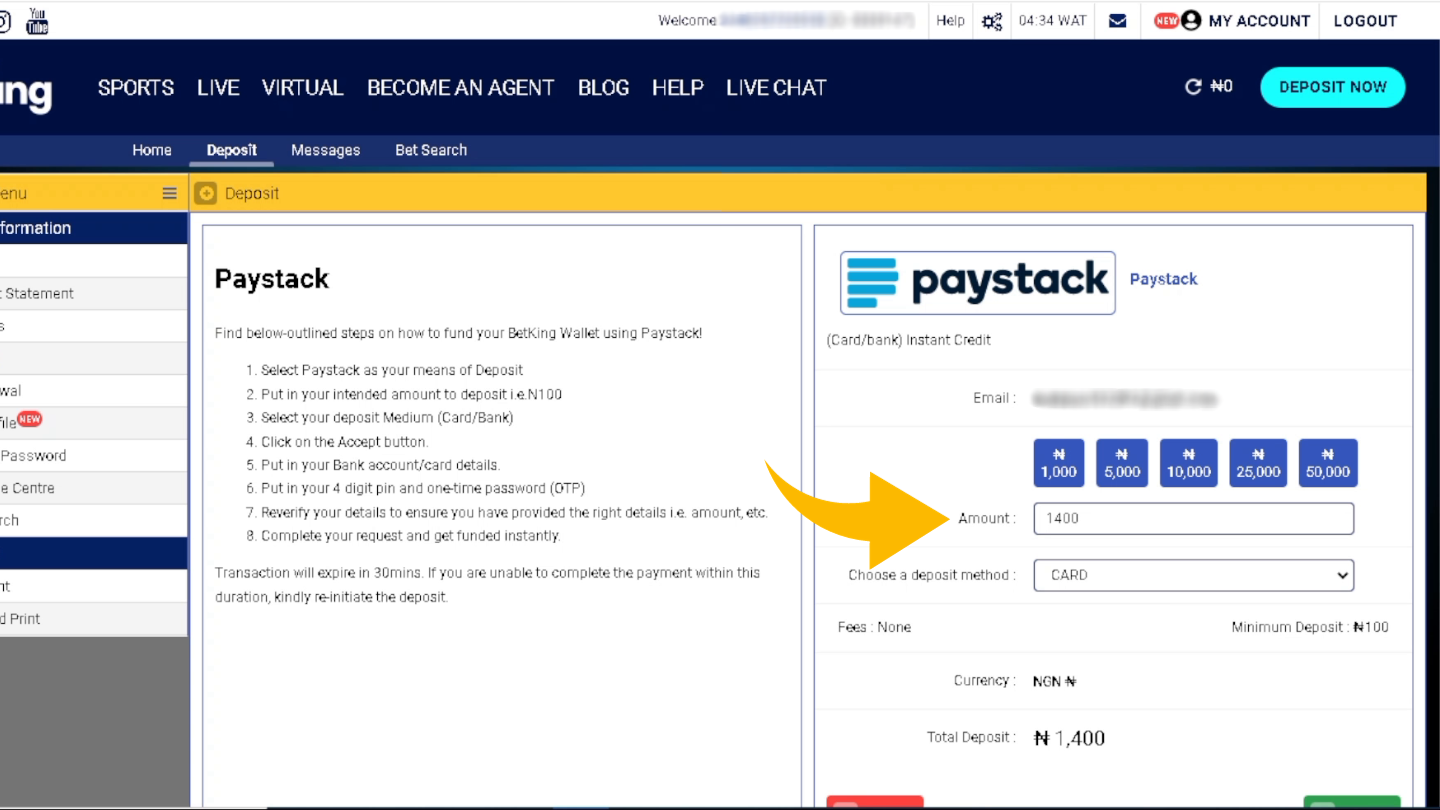Click the NEW badge near My Account
1440x810 pixels.
pyautogui.click(x=1166, y=20)
